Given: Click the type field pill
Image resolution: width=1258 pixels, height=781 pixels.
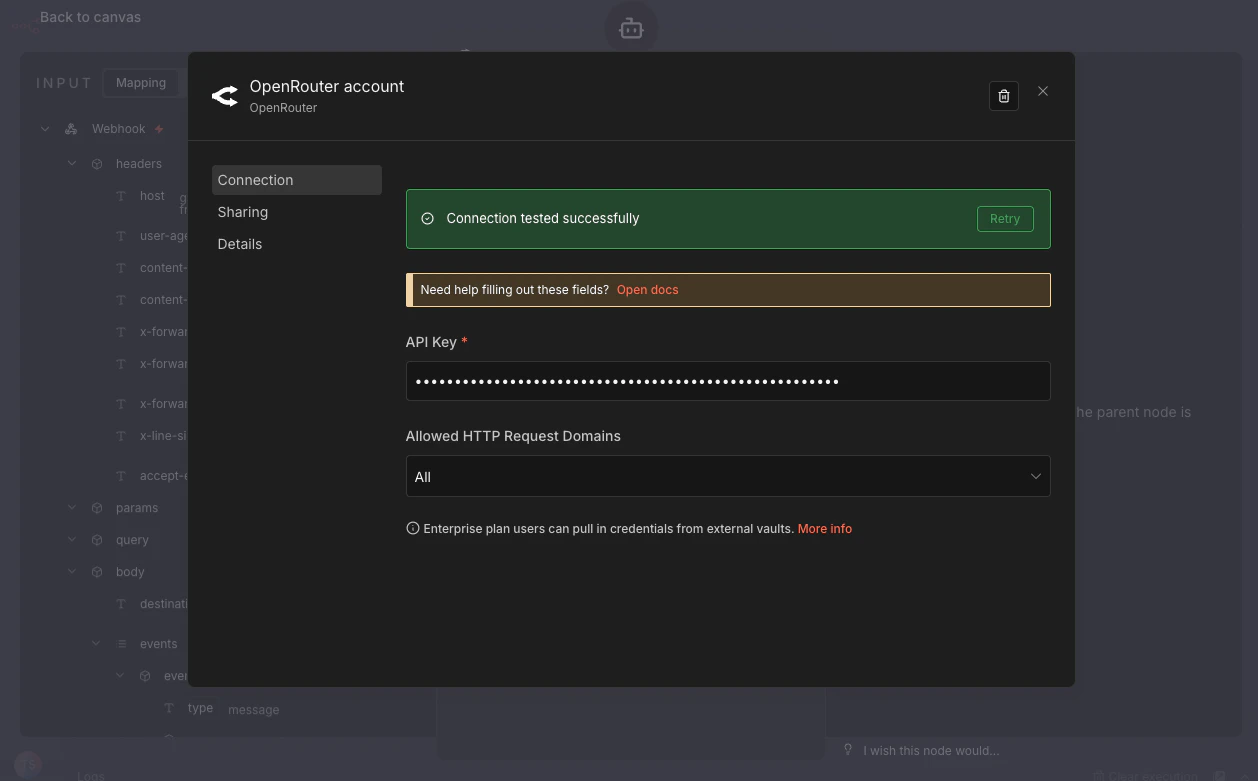Looking at the screenshot, I should (x=200, y=708).
